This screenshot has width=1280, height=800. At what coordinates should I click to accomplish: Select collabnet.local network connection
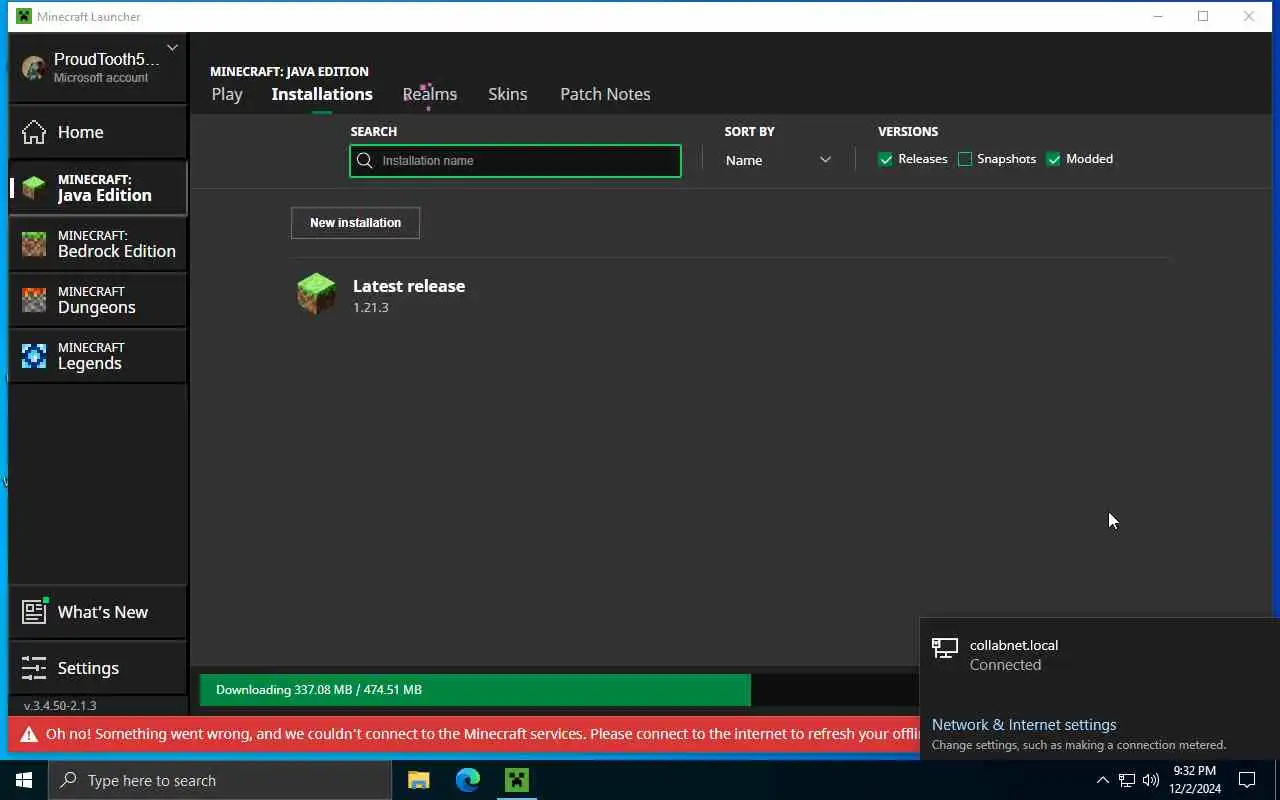1100,655
